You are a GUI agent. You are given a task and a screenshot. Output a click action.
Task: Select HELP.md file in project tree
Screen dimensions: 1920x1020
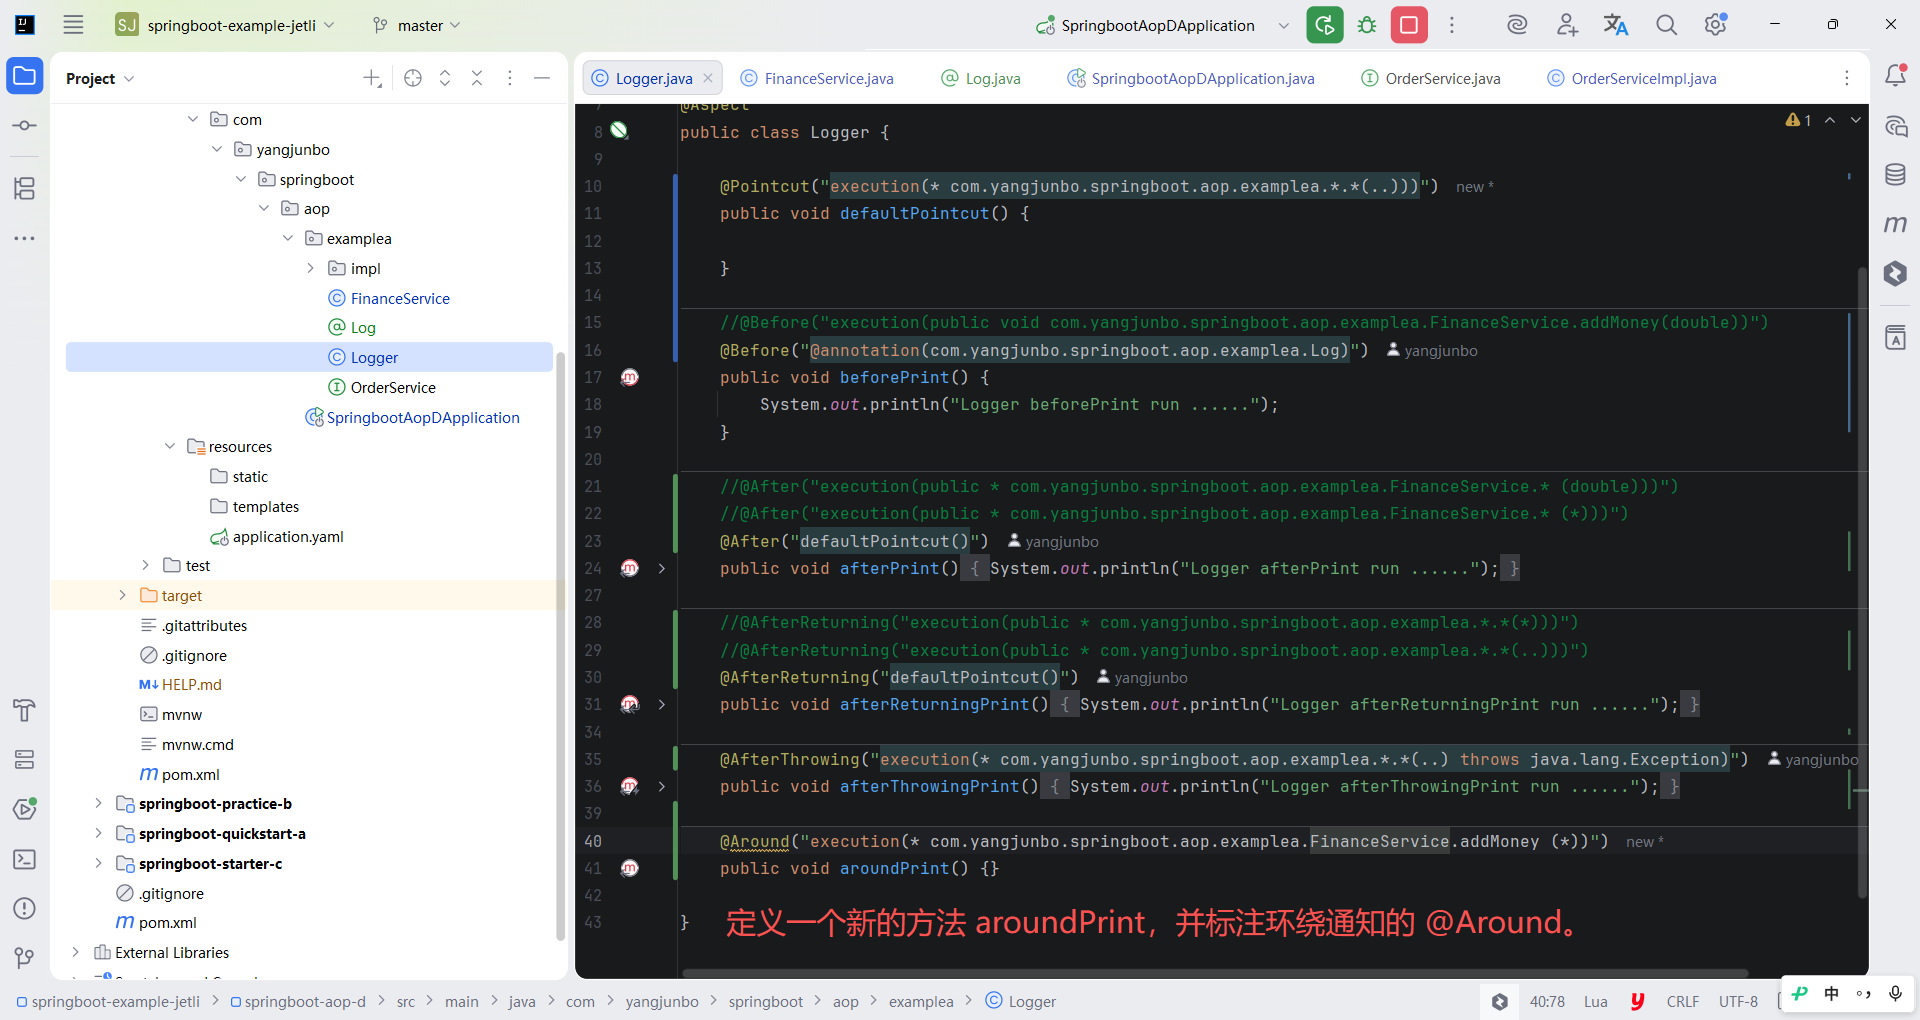pyautogui.click(x=191, y=684)
